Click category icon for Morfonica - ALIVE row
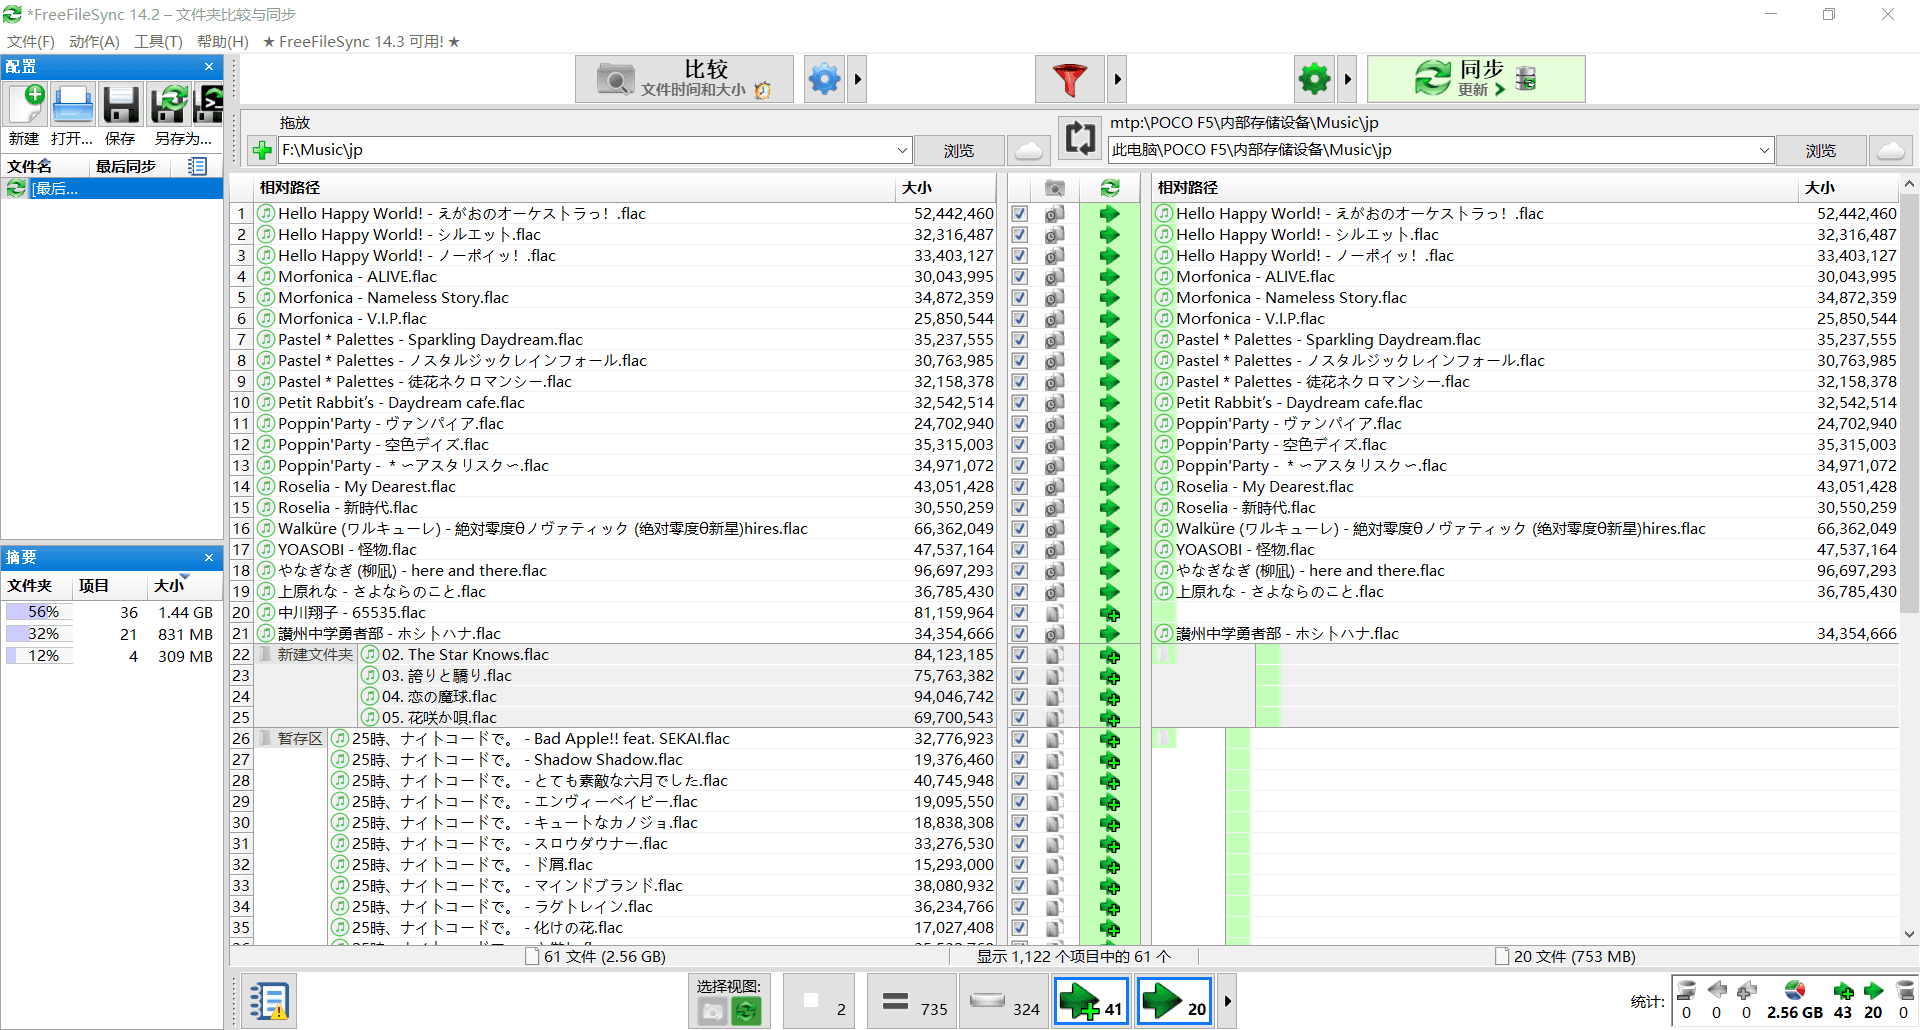The height and width of the screenshot is (1030, 1920). click(x=1054, y=277)
